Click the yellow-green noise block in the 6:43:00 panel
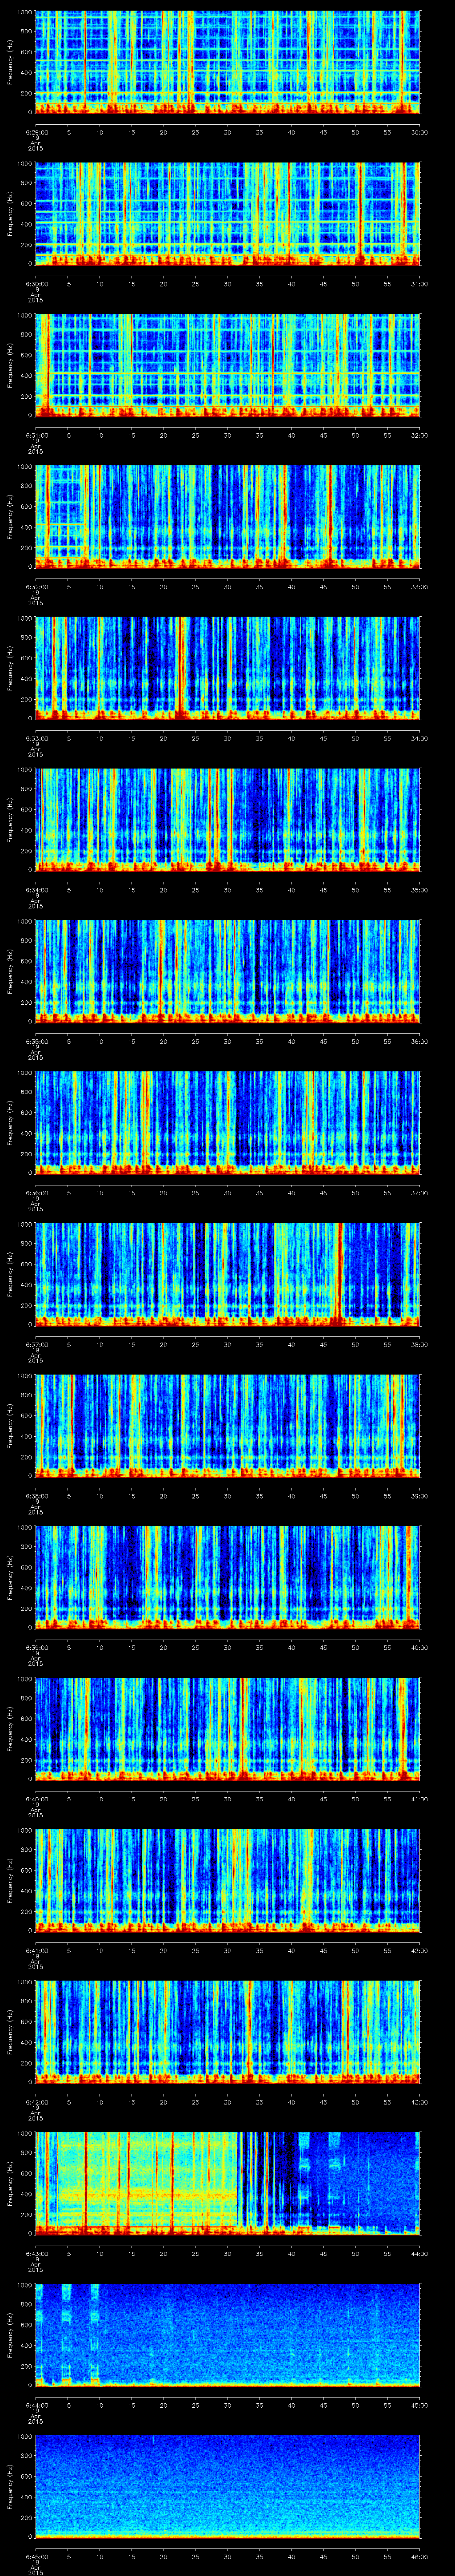 click(140, 2180)
